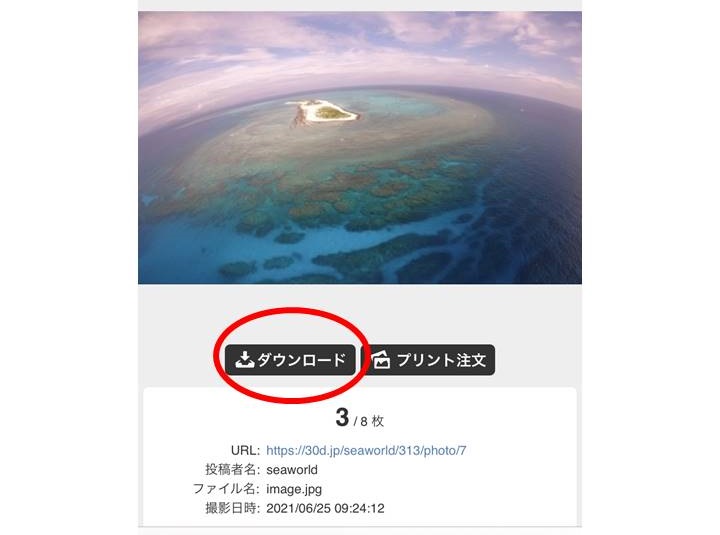
Task: Click the white sandy island in the photo
Action: point(324,112)
